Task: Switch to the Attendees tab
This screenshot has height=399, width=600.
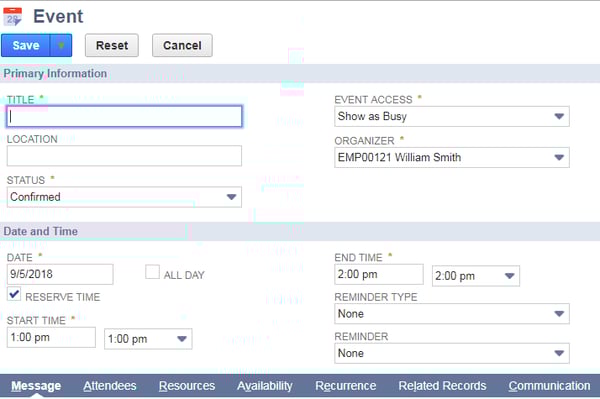Action: [x=110, y=386]
